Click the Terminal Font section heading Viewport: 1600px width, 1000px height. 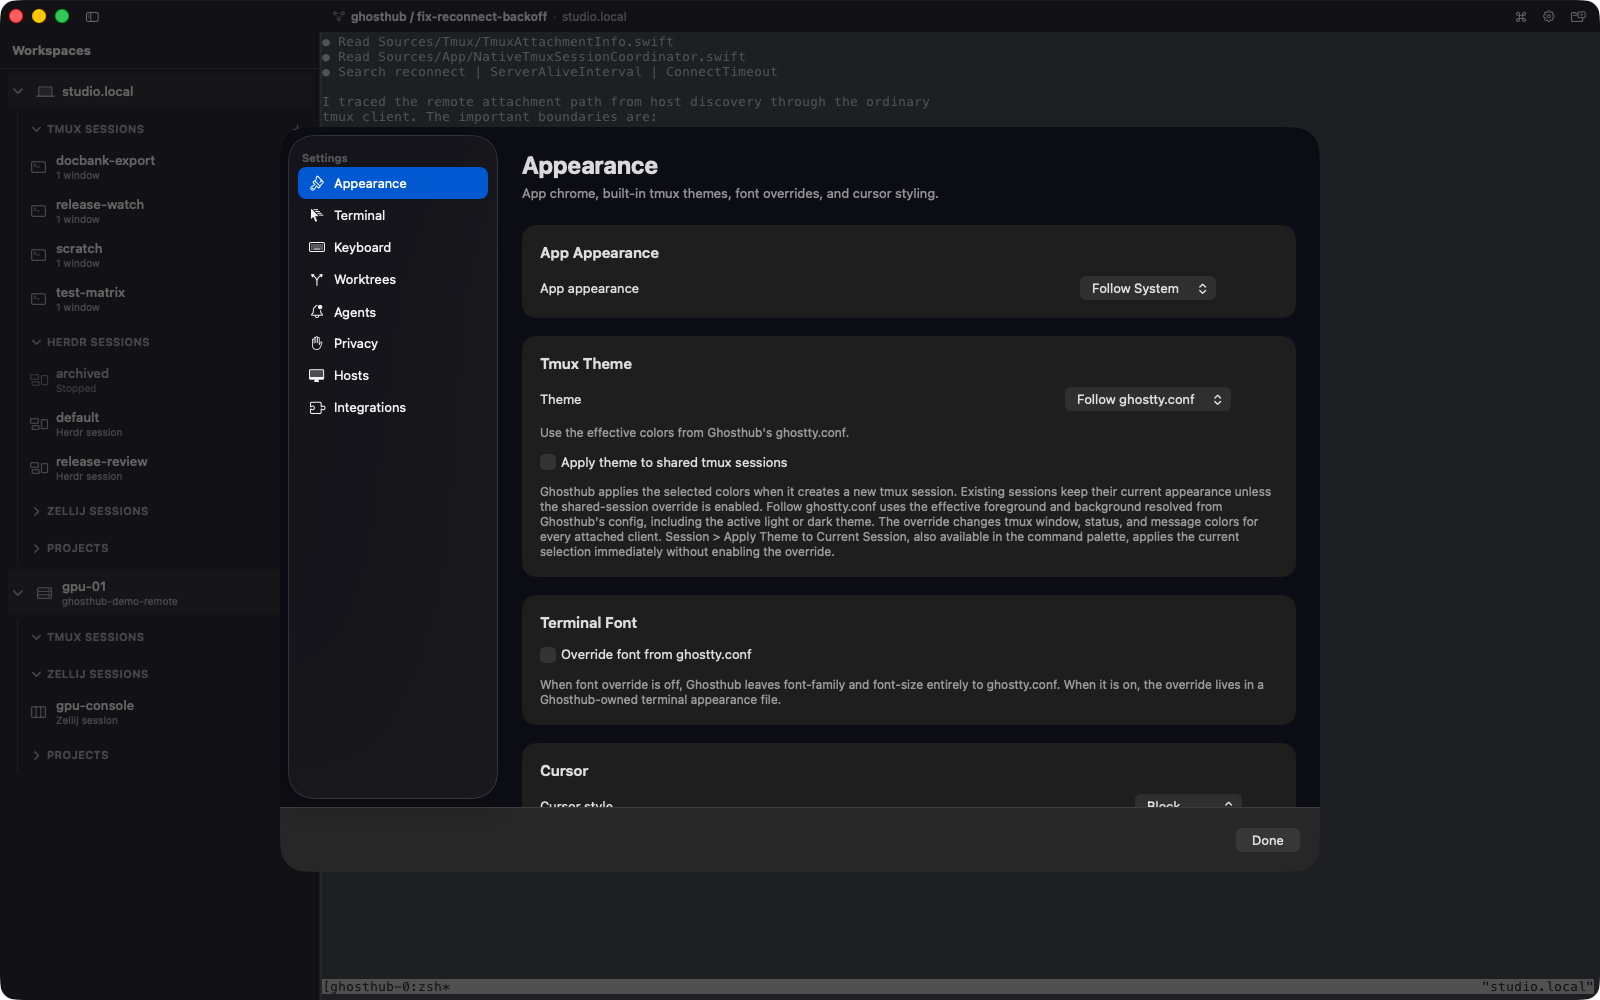[x=588, y=622]
